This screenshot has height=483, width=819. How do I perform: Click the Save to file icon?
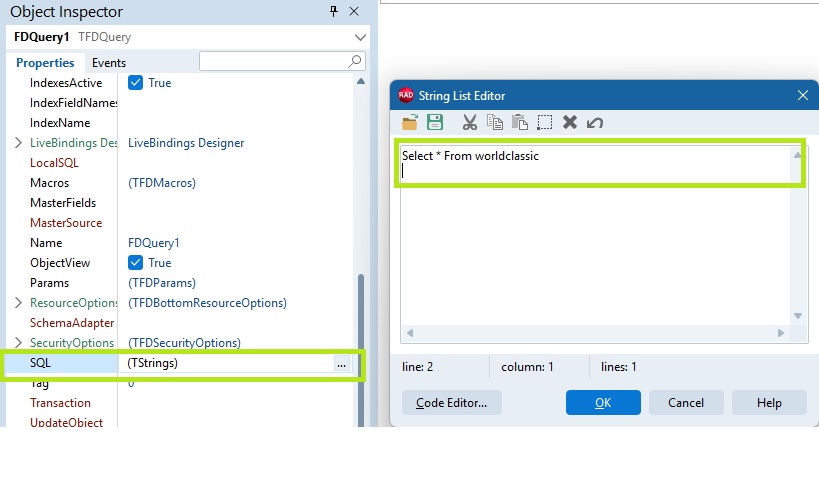435,123
